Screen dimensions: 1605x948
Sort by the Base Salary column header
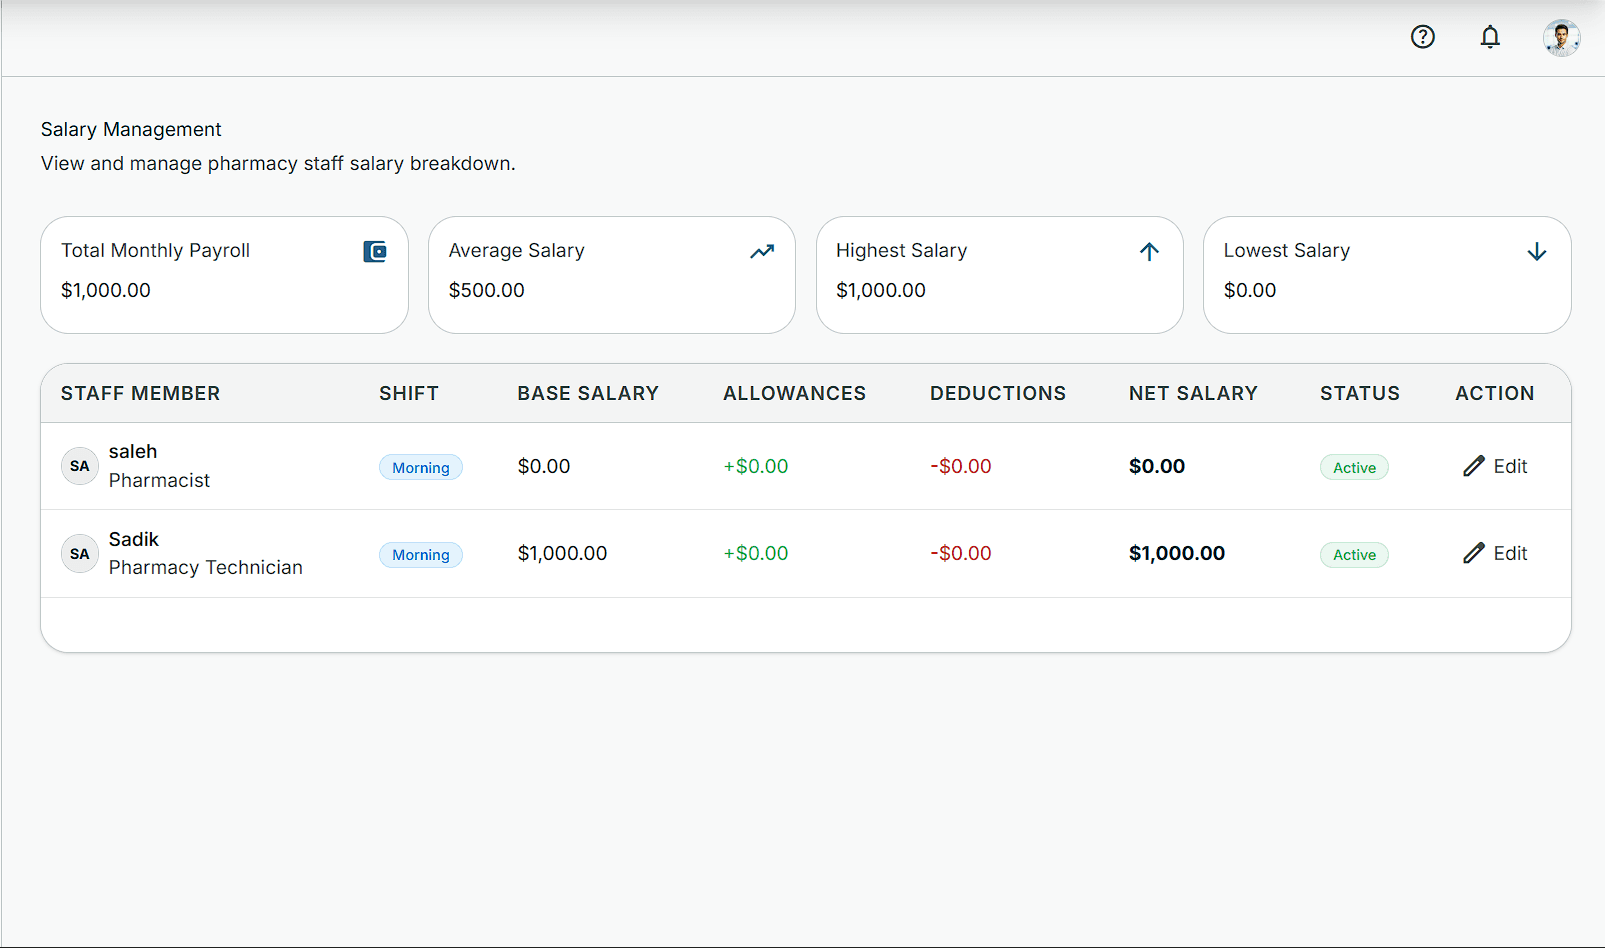588,393
